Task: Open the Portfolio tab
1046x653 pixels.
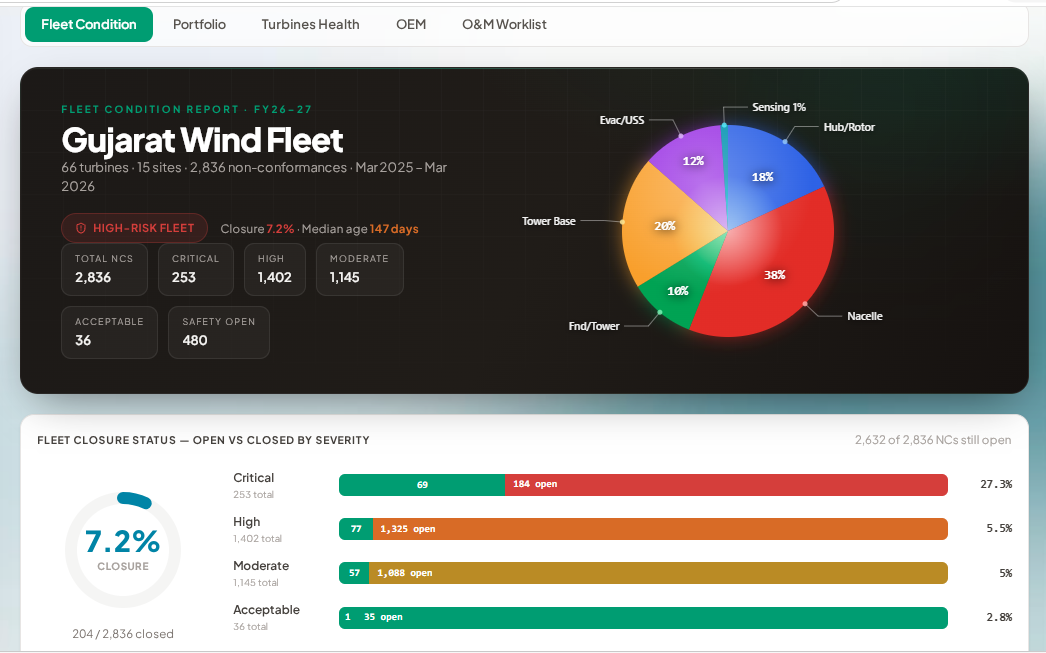Action: 199,25
